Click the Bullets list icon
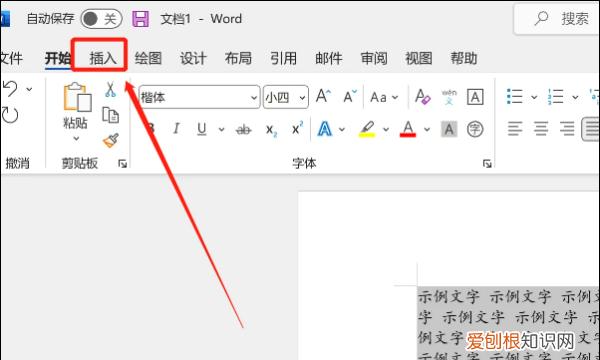This screenshot has width=600, height=360. [x=515, y=97]
